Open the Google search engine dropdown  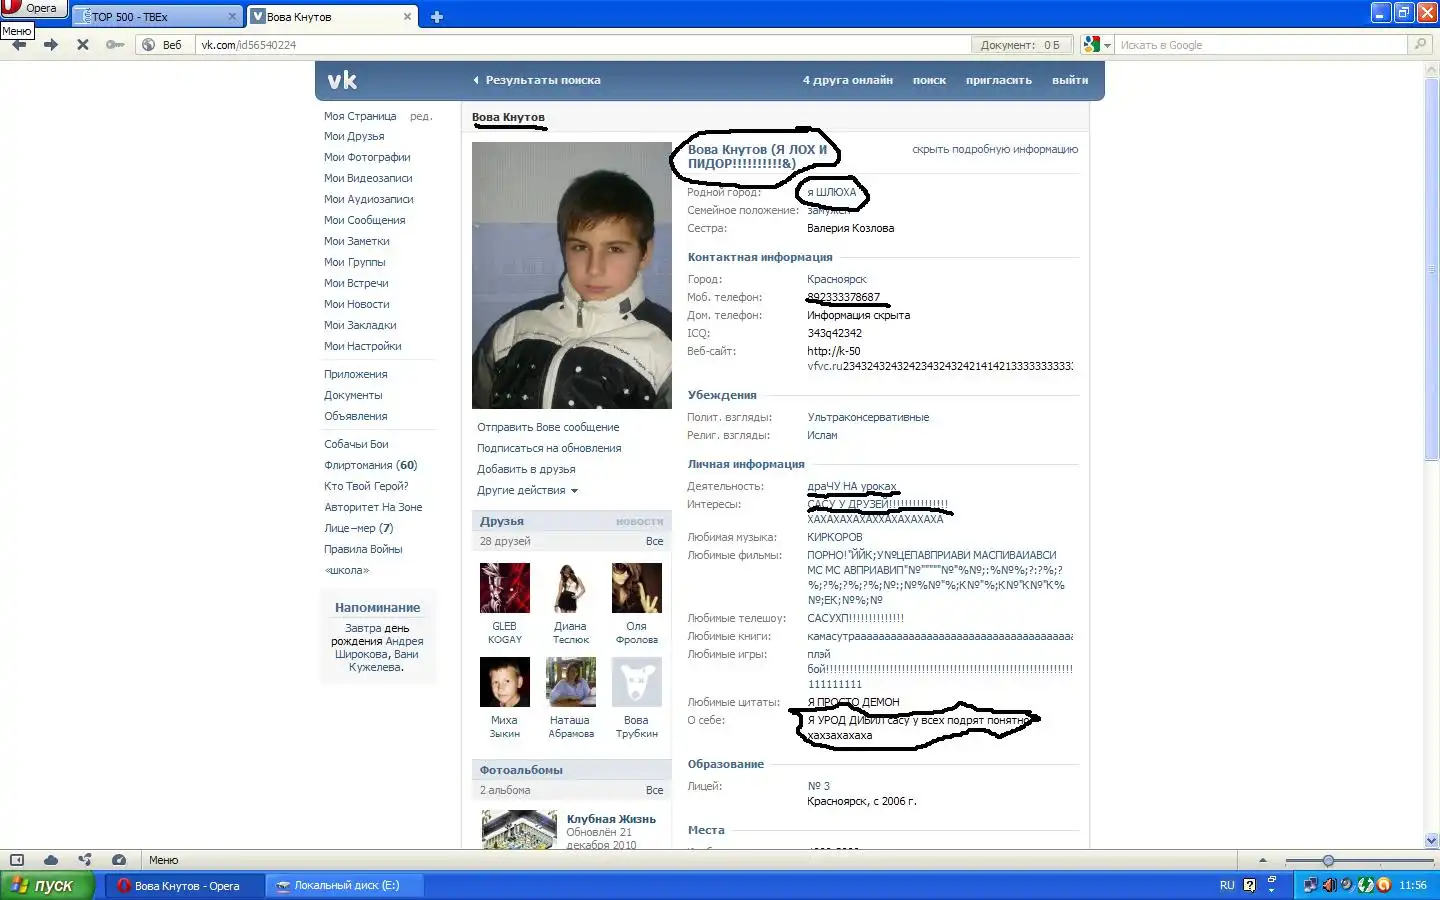(1097, 45)
